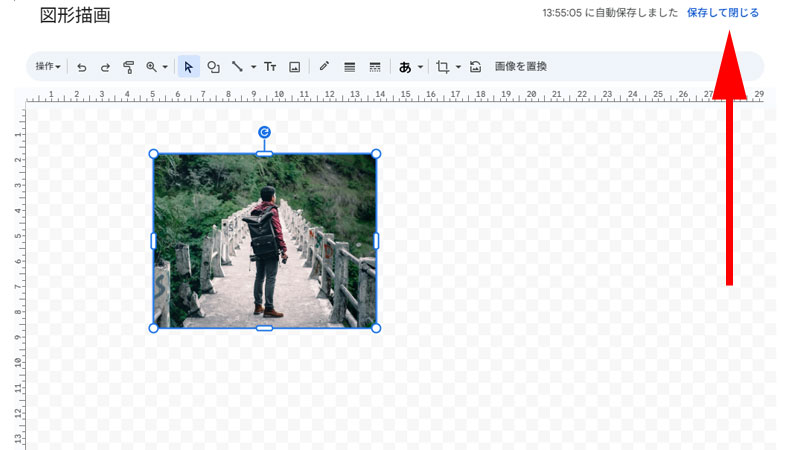Activate the Select arrow cursor tool
The width and height of the screenshot is (800, 450).
point(188,67)
